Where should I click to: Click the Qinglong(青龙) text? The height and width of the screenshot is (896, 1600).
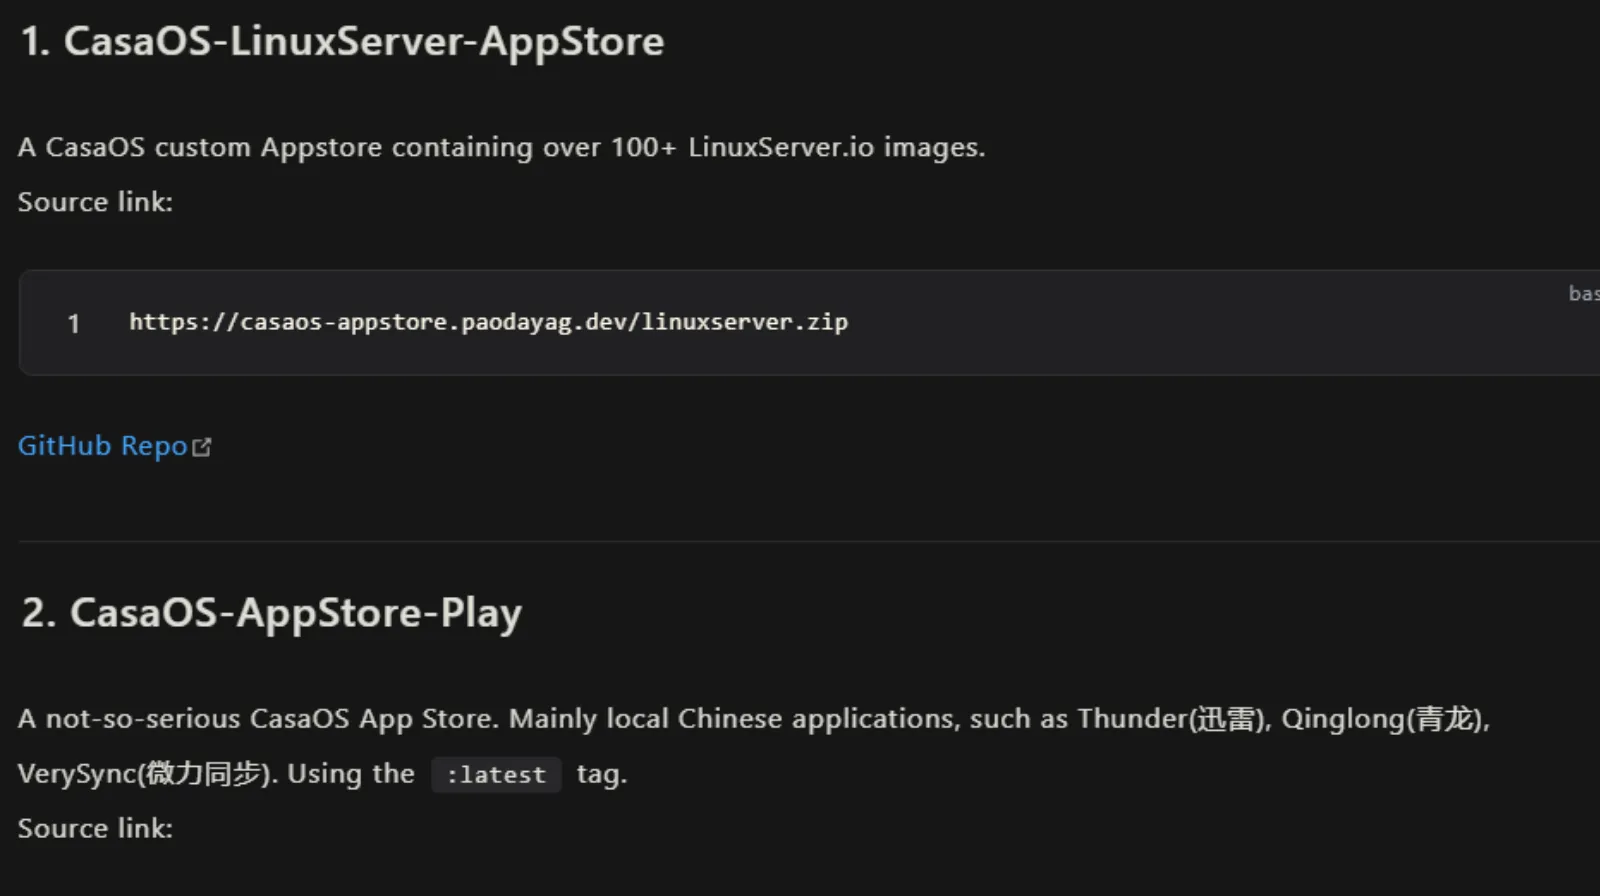[1384, 719]
